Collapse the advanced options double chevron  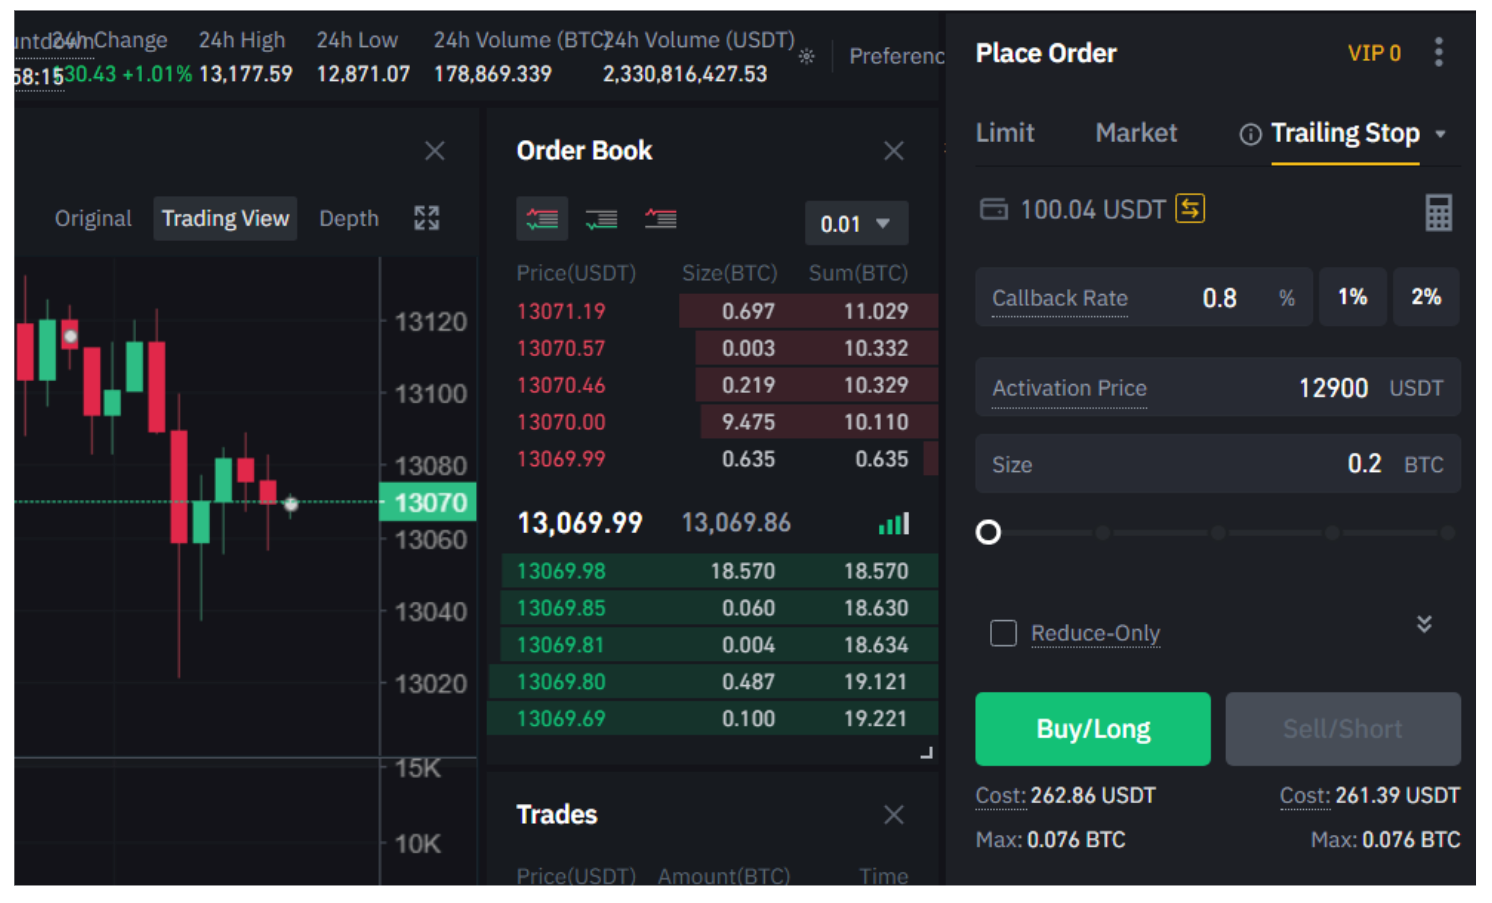[x=1424, y=624]
